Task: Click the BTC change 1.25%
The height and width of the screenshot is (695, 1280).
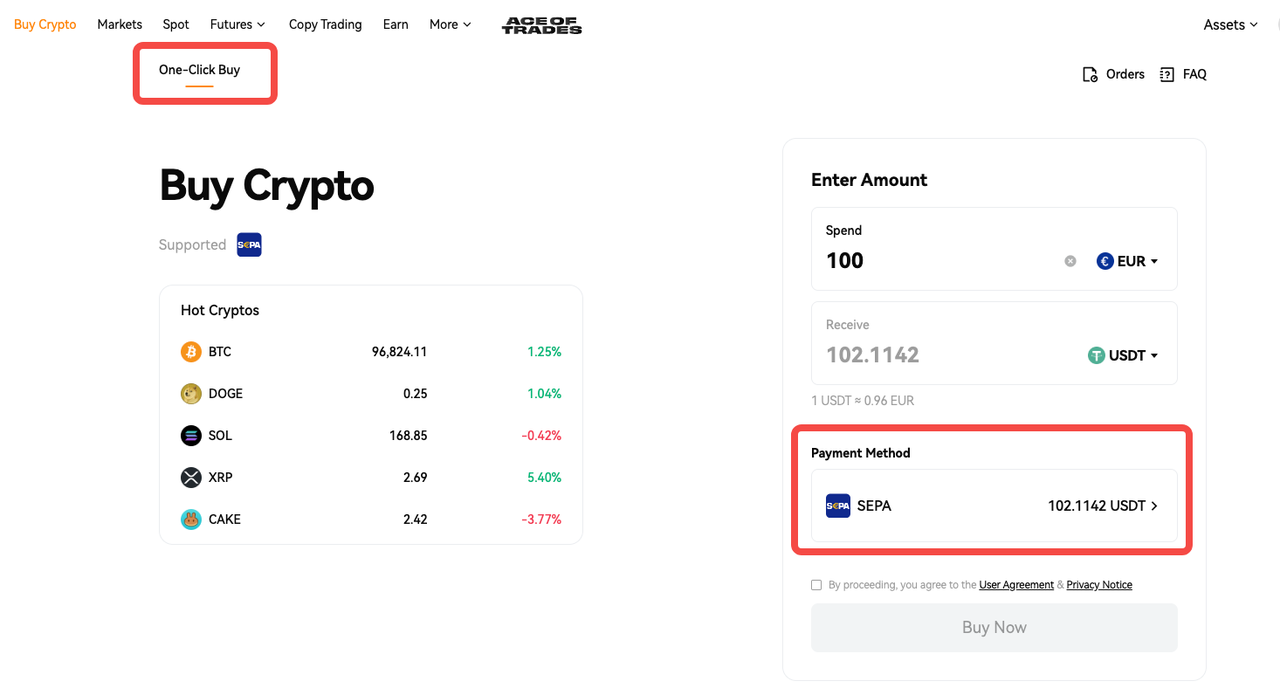Action: [x=544, y=352]
